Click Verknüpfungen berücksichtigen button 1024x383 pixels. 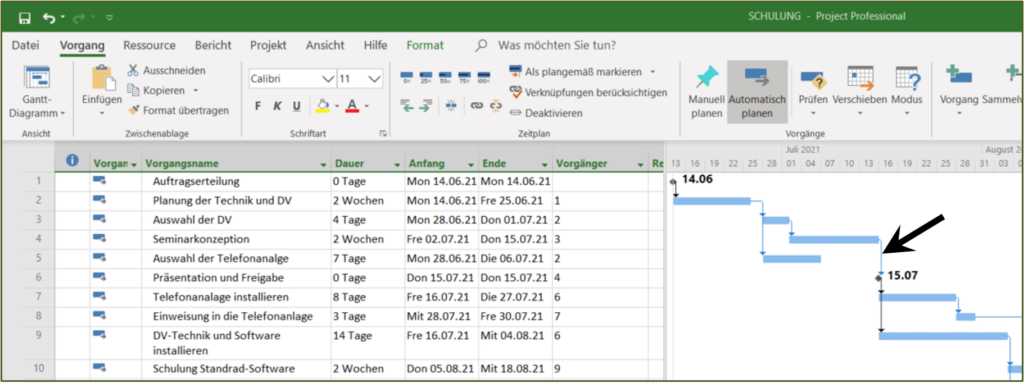coord(588,92)
